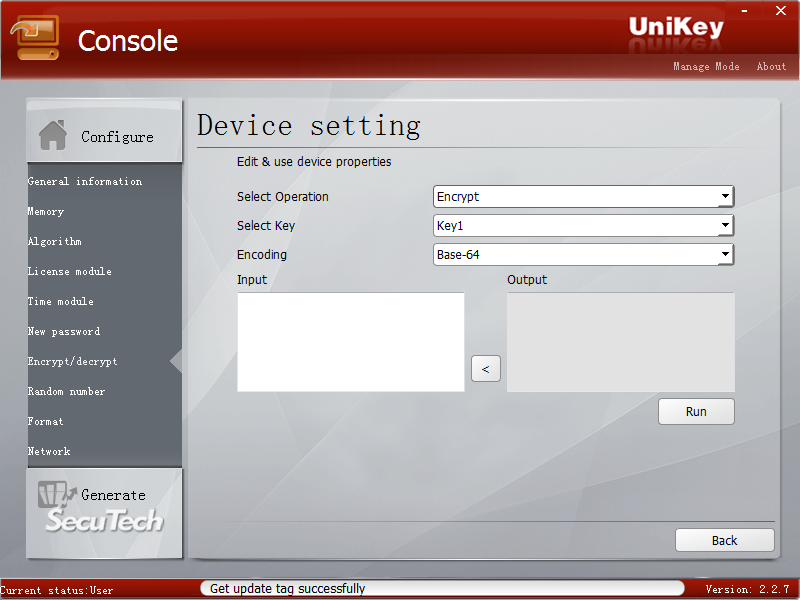Screen dimensions: 800x600
Task: Select Encrypt/decrypt in sidebar
Action: coord(72,361)
